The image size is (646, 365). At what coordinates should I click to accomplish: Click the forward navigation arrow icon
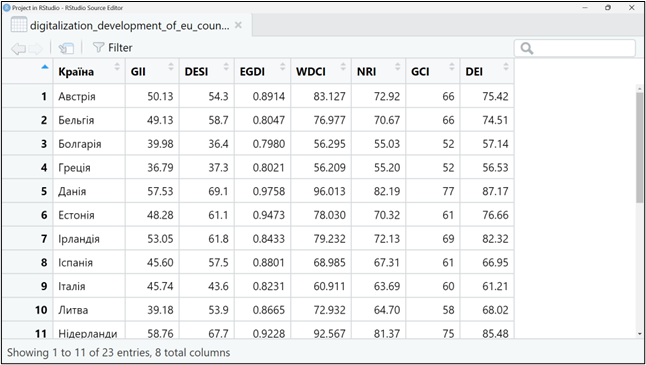pos(36,49)
